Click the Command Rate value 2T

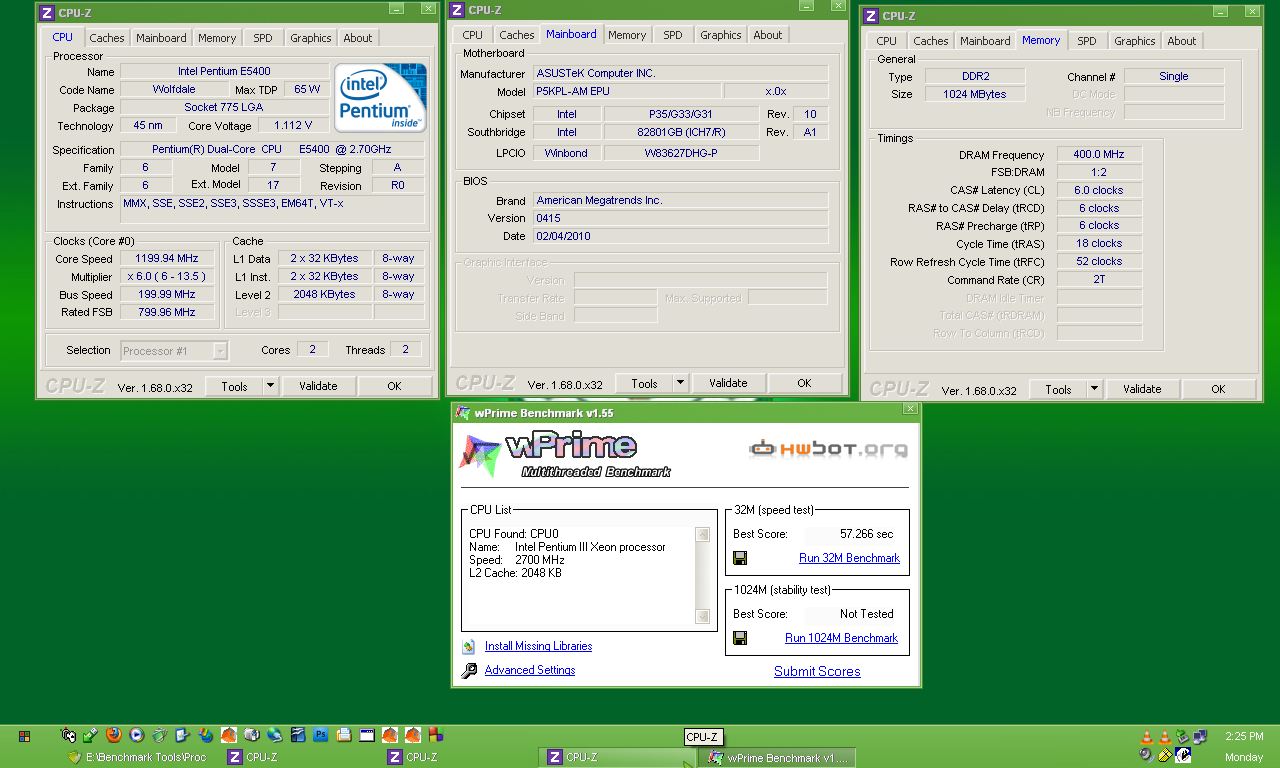click(x=1099, y=280)
